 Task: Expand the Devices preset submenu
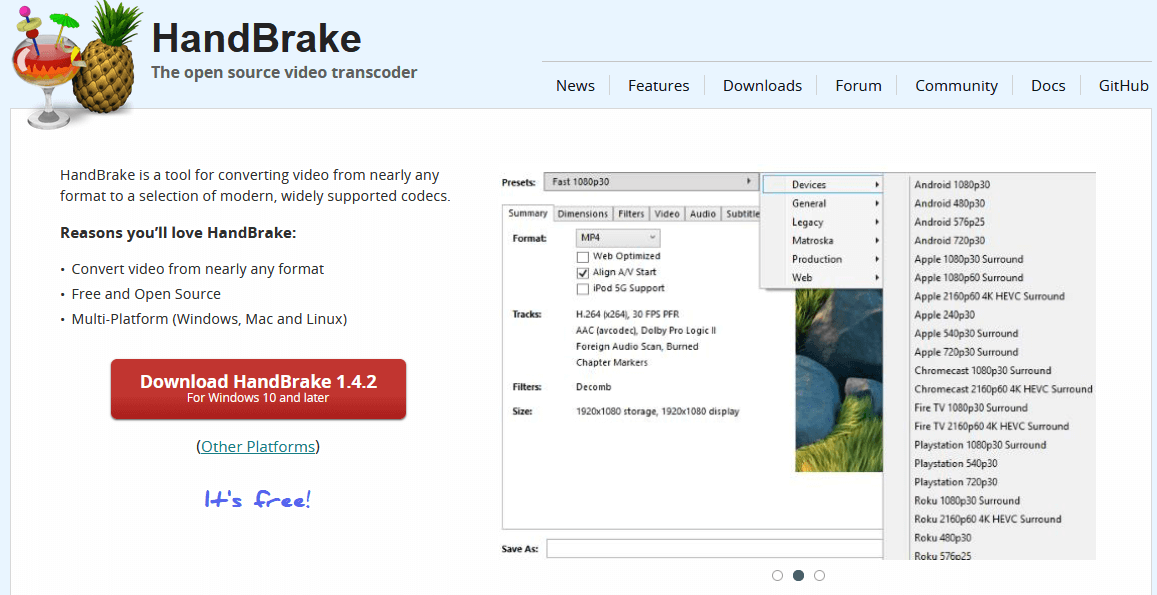823,185
